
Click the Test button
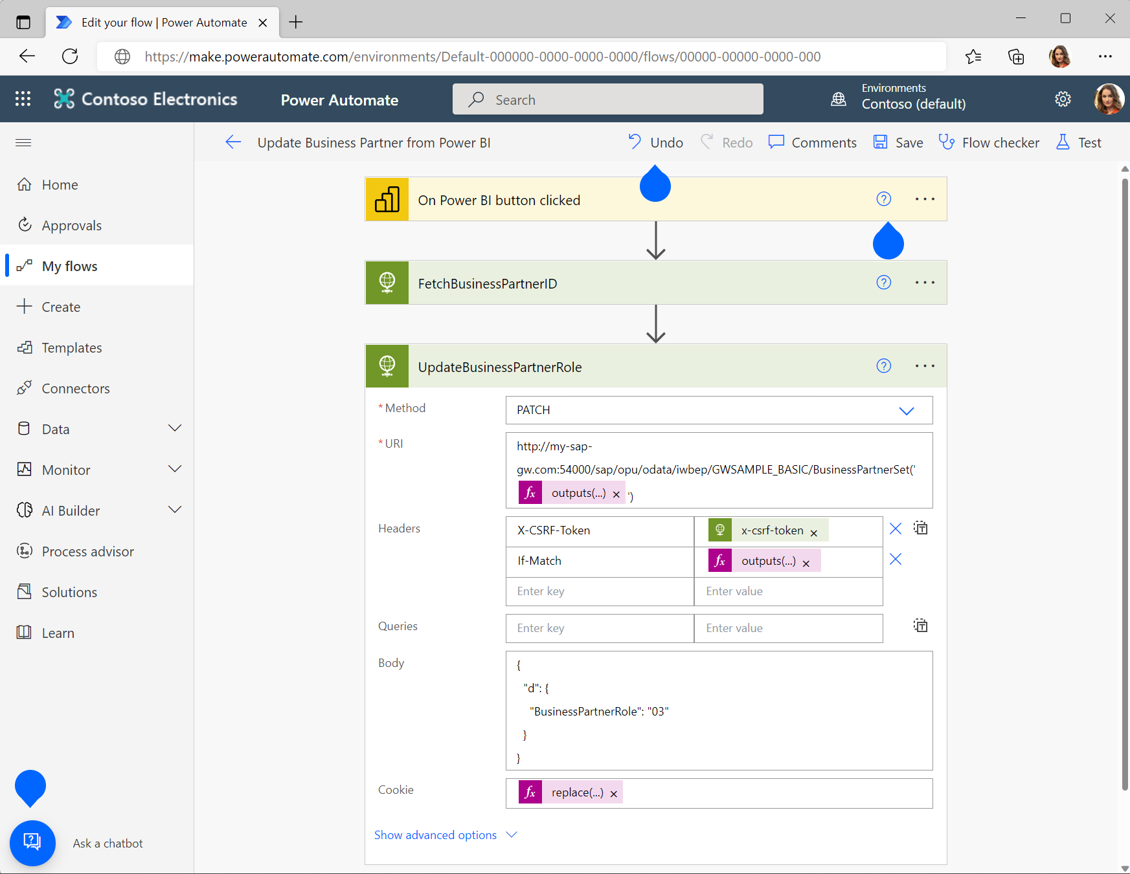(1079, 143)
